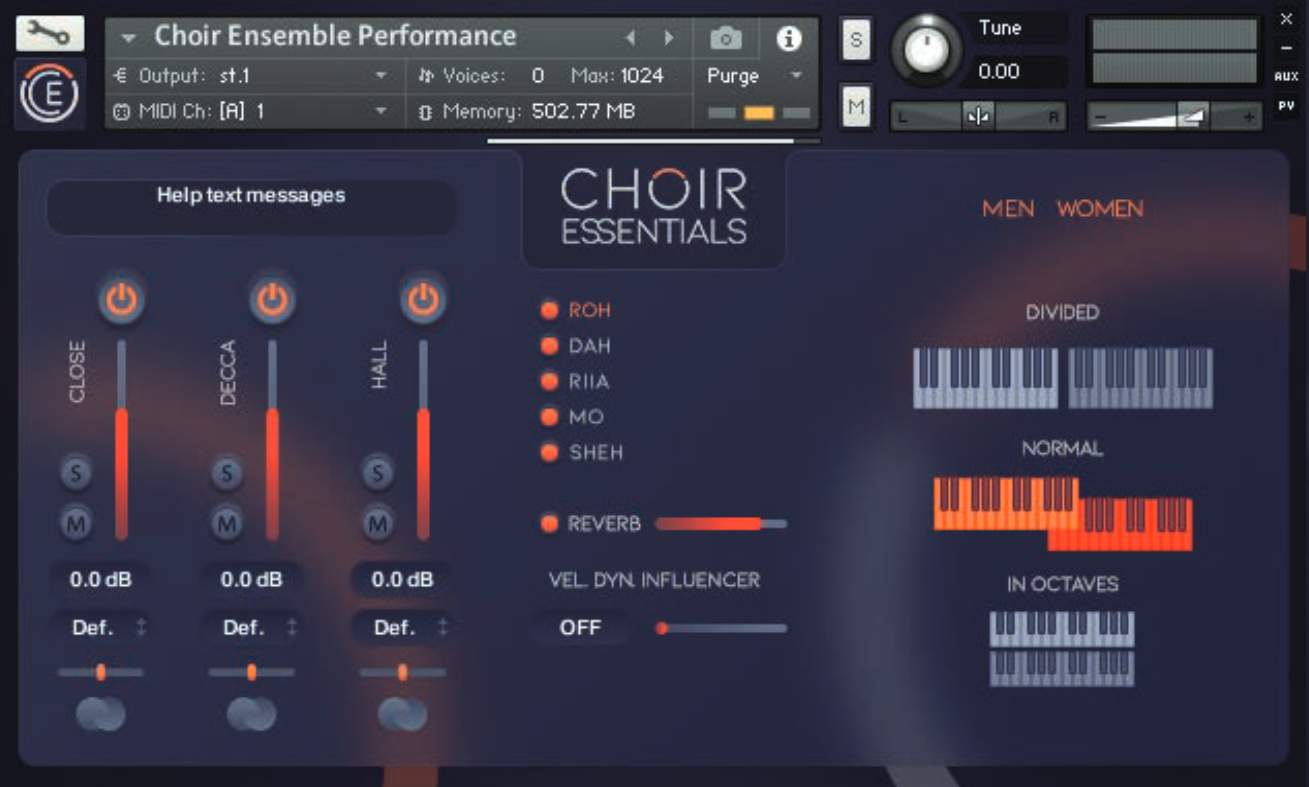This screenshot has width=1309, height=787.
Task: Click the Tune knob
Action: coord(926,50)
